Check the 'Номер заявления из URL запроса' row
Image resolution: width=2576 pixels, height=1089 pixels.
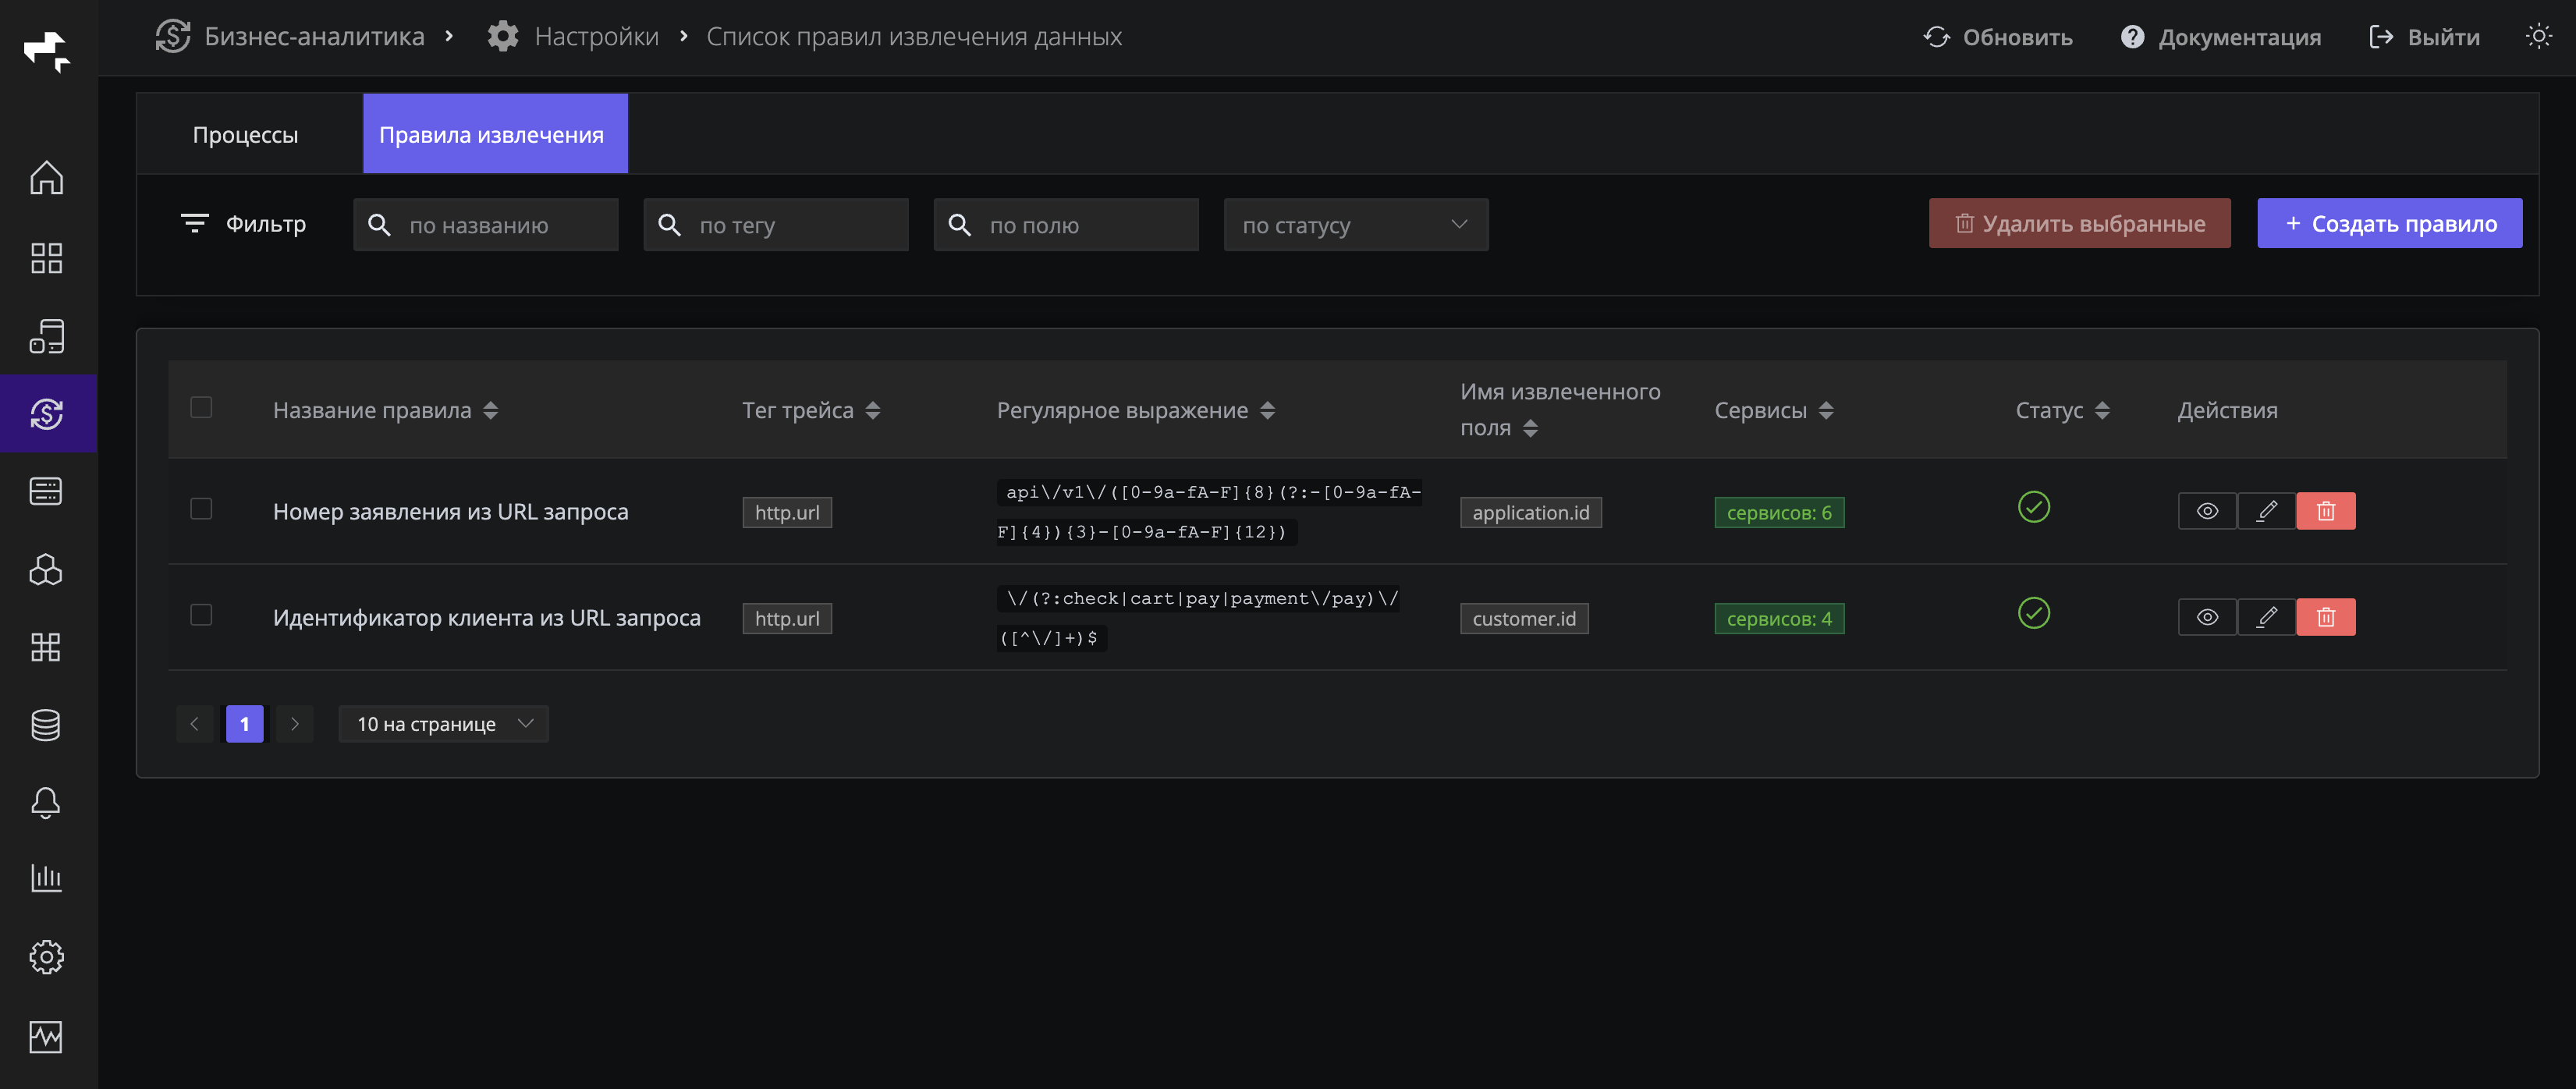pyautogui.click(x=201, y=509)
